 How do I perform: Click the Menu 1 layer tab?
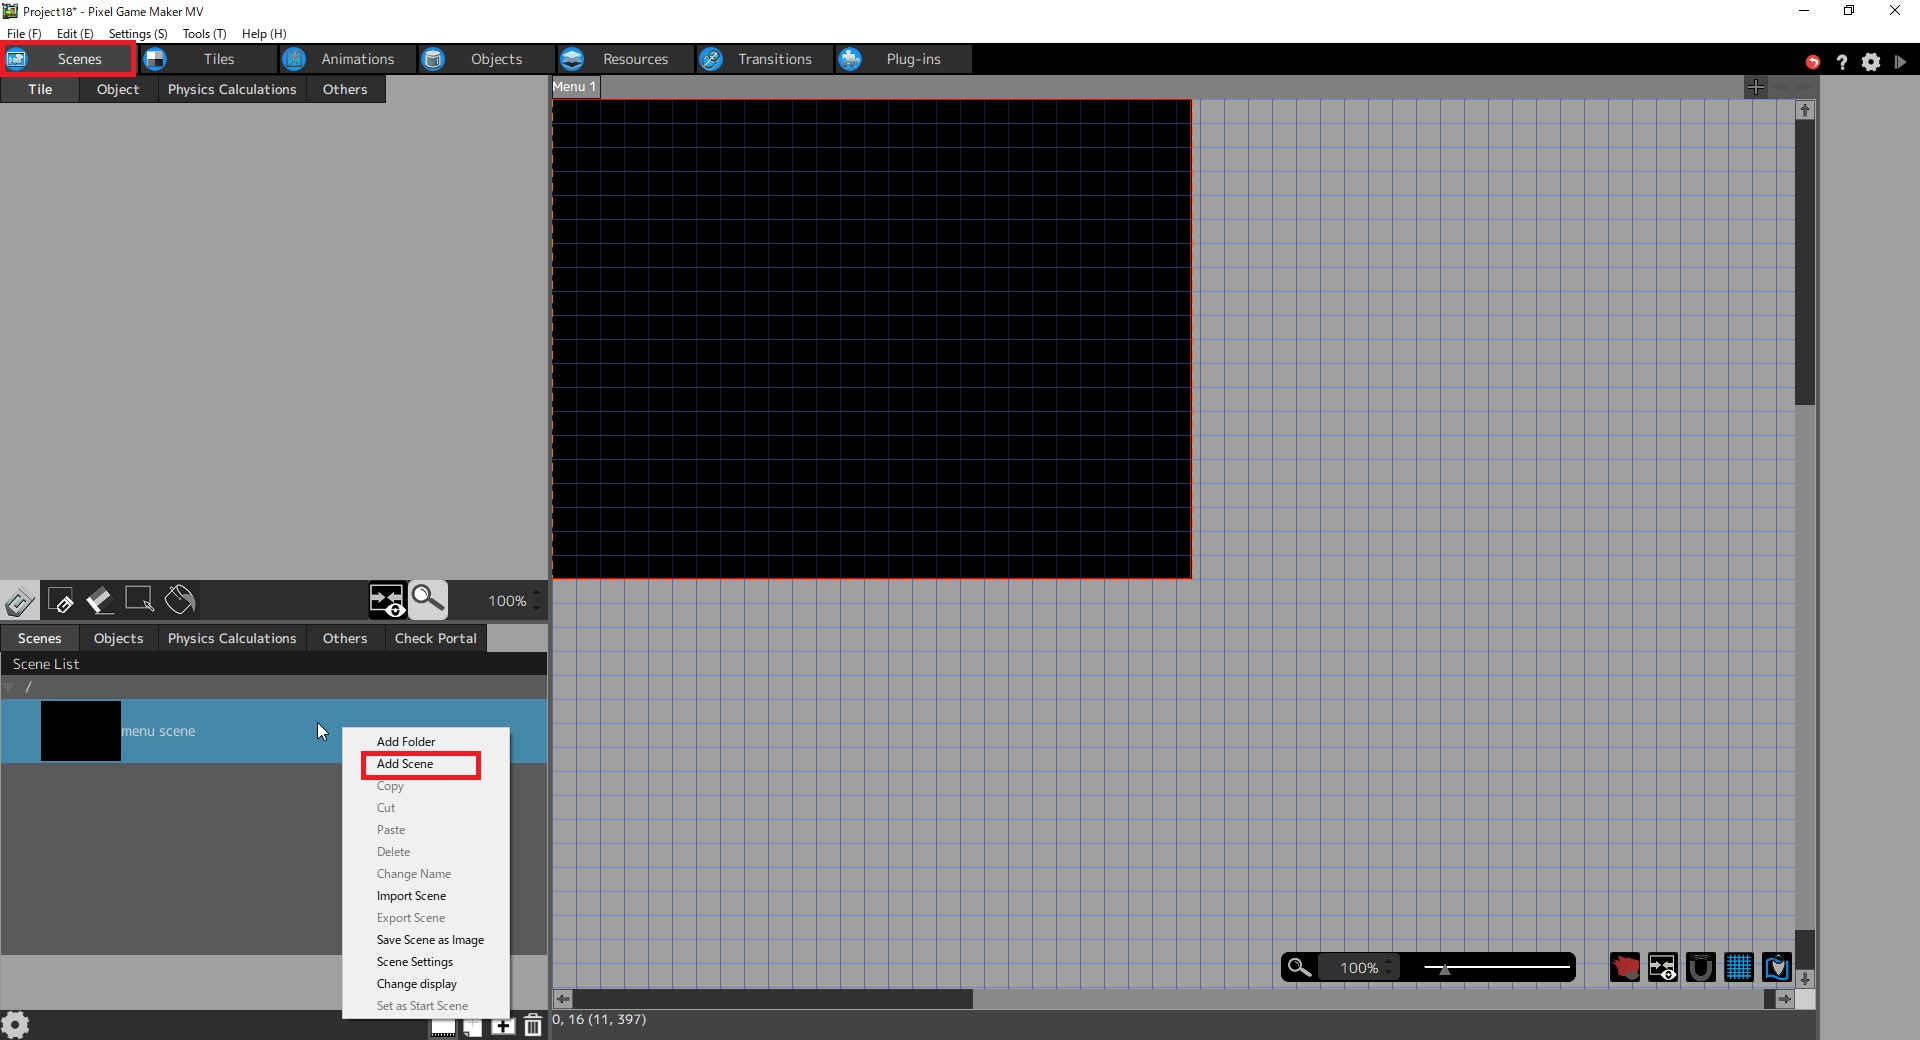click(x=575, y=87)
